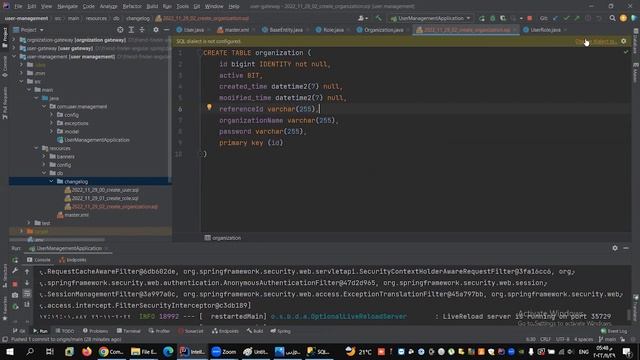Viewport: 640px width, 360px height.
Task: Click the Project panel horizontal scrollbar
Action: pos(59,240)
